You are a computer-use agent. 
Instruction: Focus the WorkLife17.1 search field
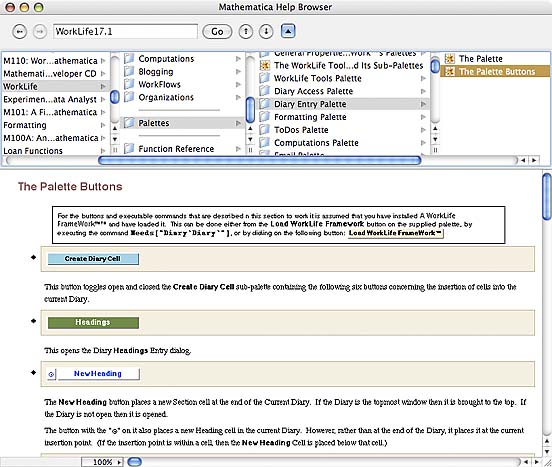(x=125, y=32)
